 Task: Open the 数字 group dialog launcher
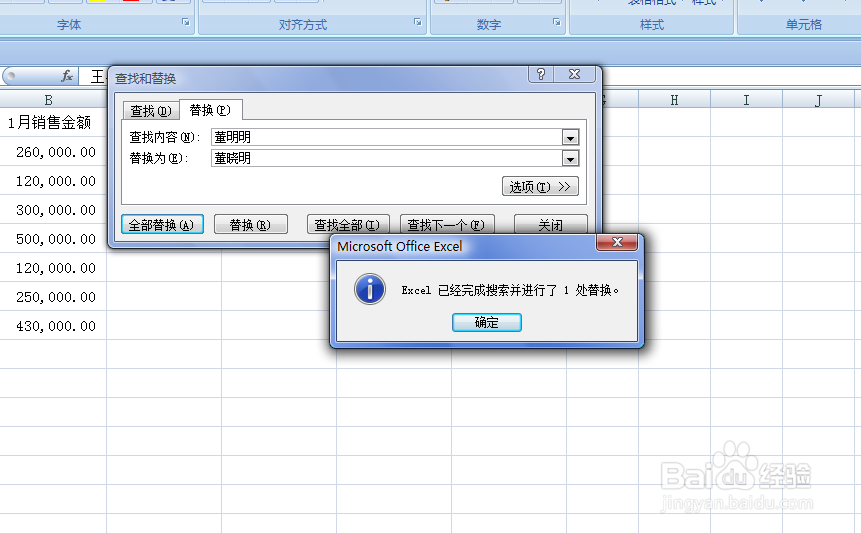coord(556,22)
